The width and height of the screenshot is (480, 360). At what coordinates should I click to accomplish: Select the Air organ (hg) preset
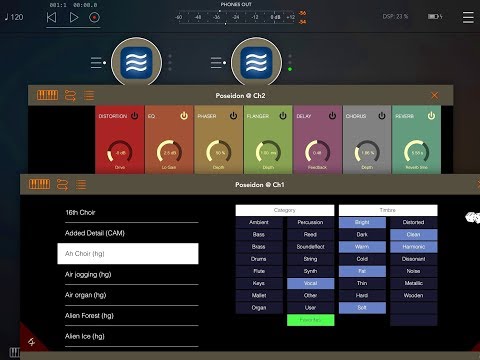(128, 295)
